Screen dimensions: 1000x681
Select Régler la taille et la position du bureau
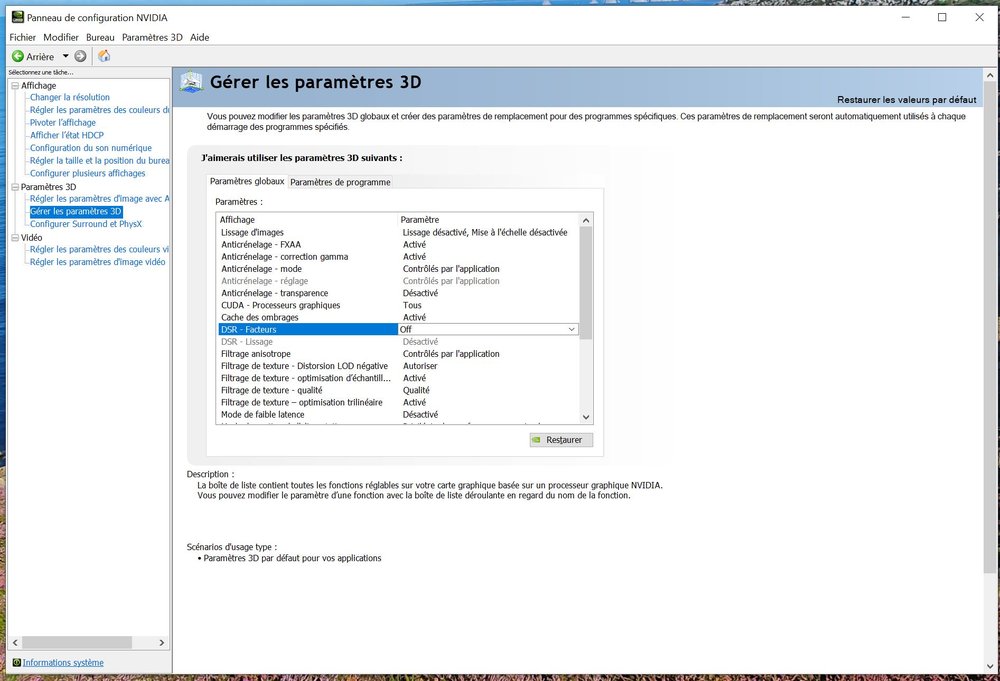tap(99, 161)
